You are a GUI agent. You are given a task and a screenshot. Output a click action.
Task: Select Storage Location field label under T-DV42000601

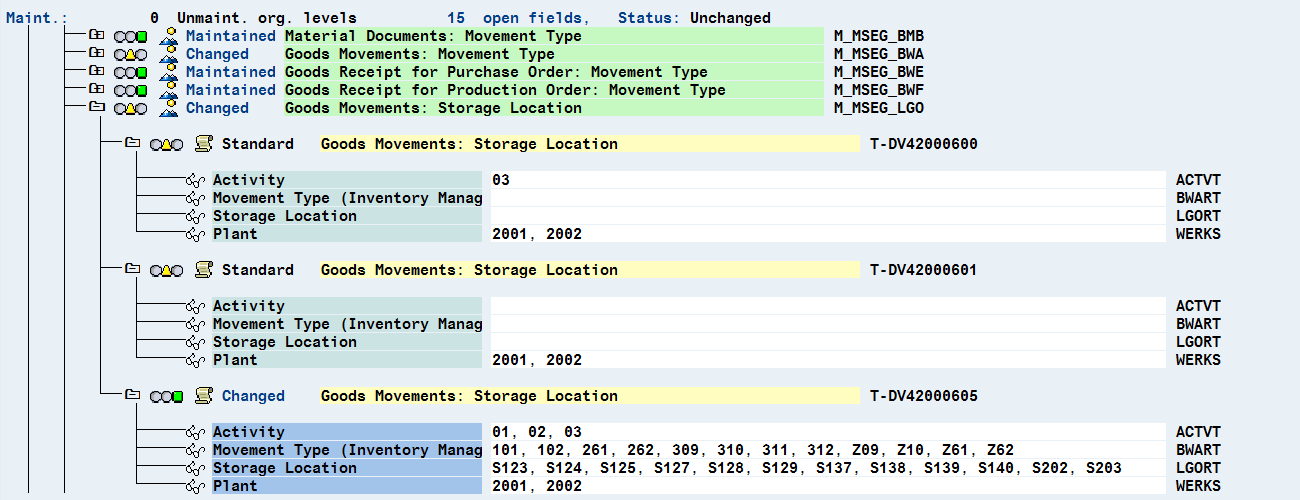point(346,342)
